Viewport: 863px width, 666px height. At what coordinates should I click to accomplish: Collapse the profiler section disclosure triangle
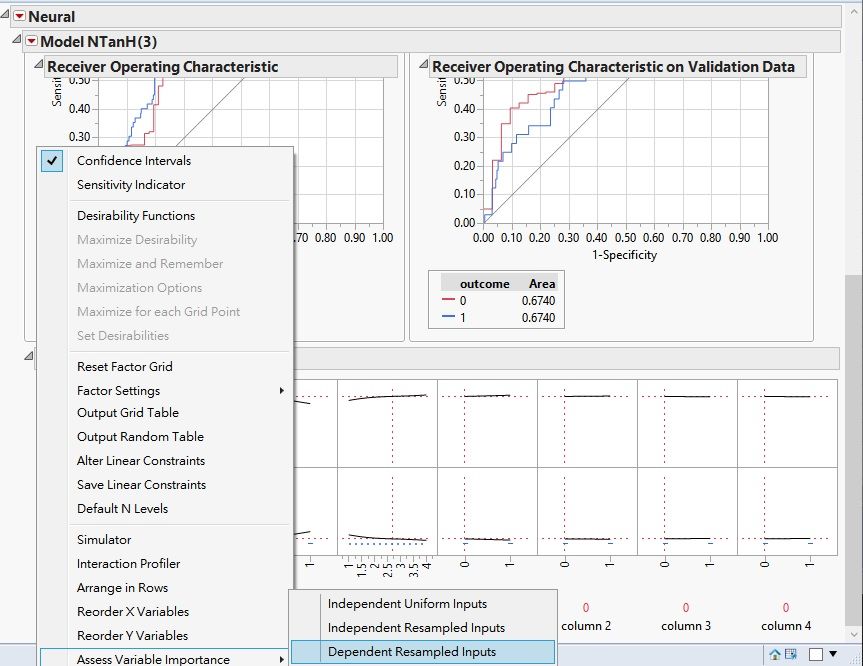(x=29, y=356)
